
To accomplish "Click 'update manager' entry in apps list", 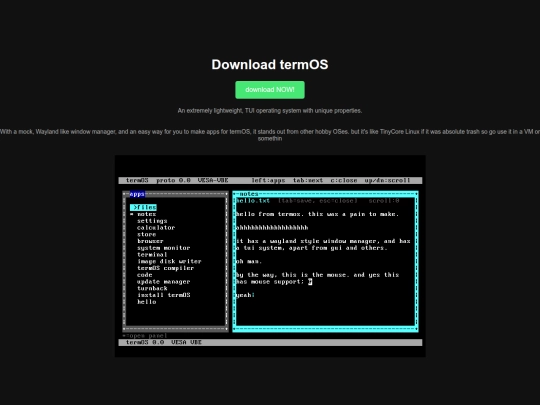I will [164, 282].
